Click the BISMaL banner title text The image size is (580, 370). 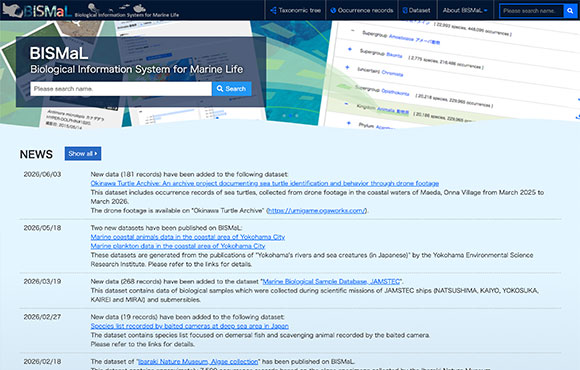click(59, 53)
